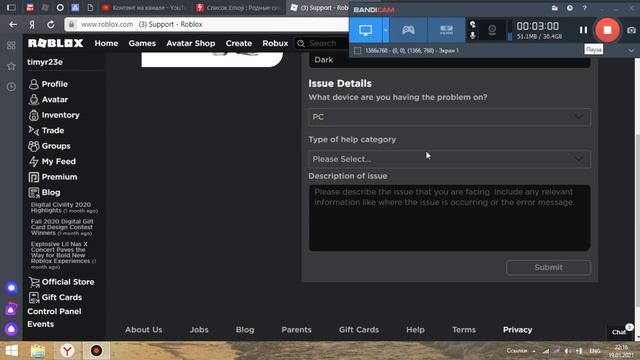Image resolution: width=640 pixels, height=360 pixels.
Task: Click the Roblox logo
Action: coord(56,43)
